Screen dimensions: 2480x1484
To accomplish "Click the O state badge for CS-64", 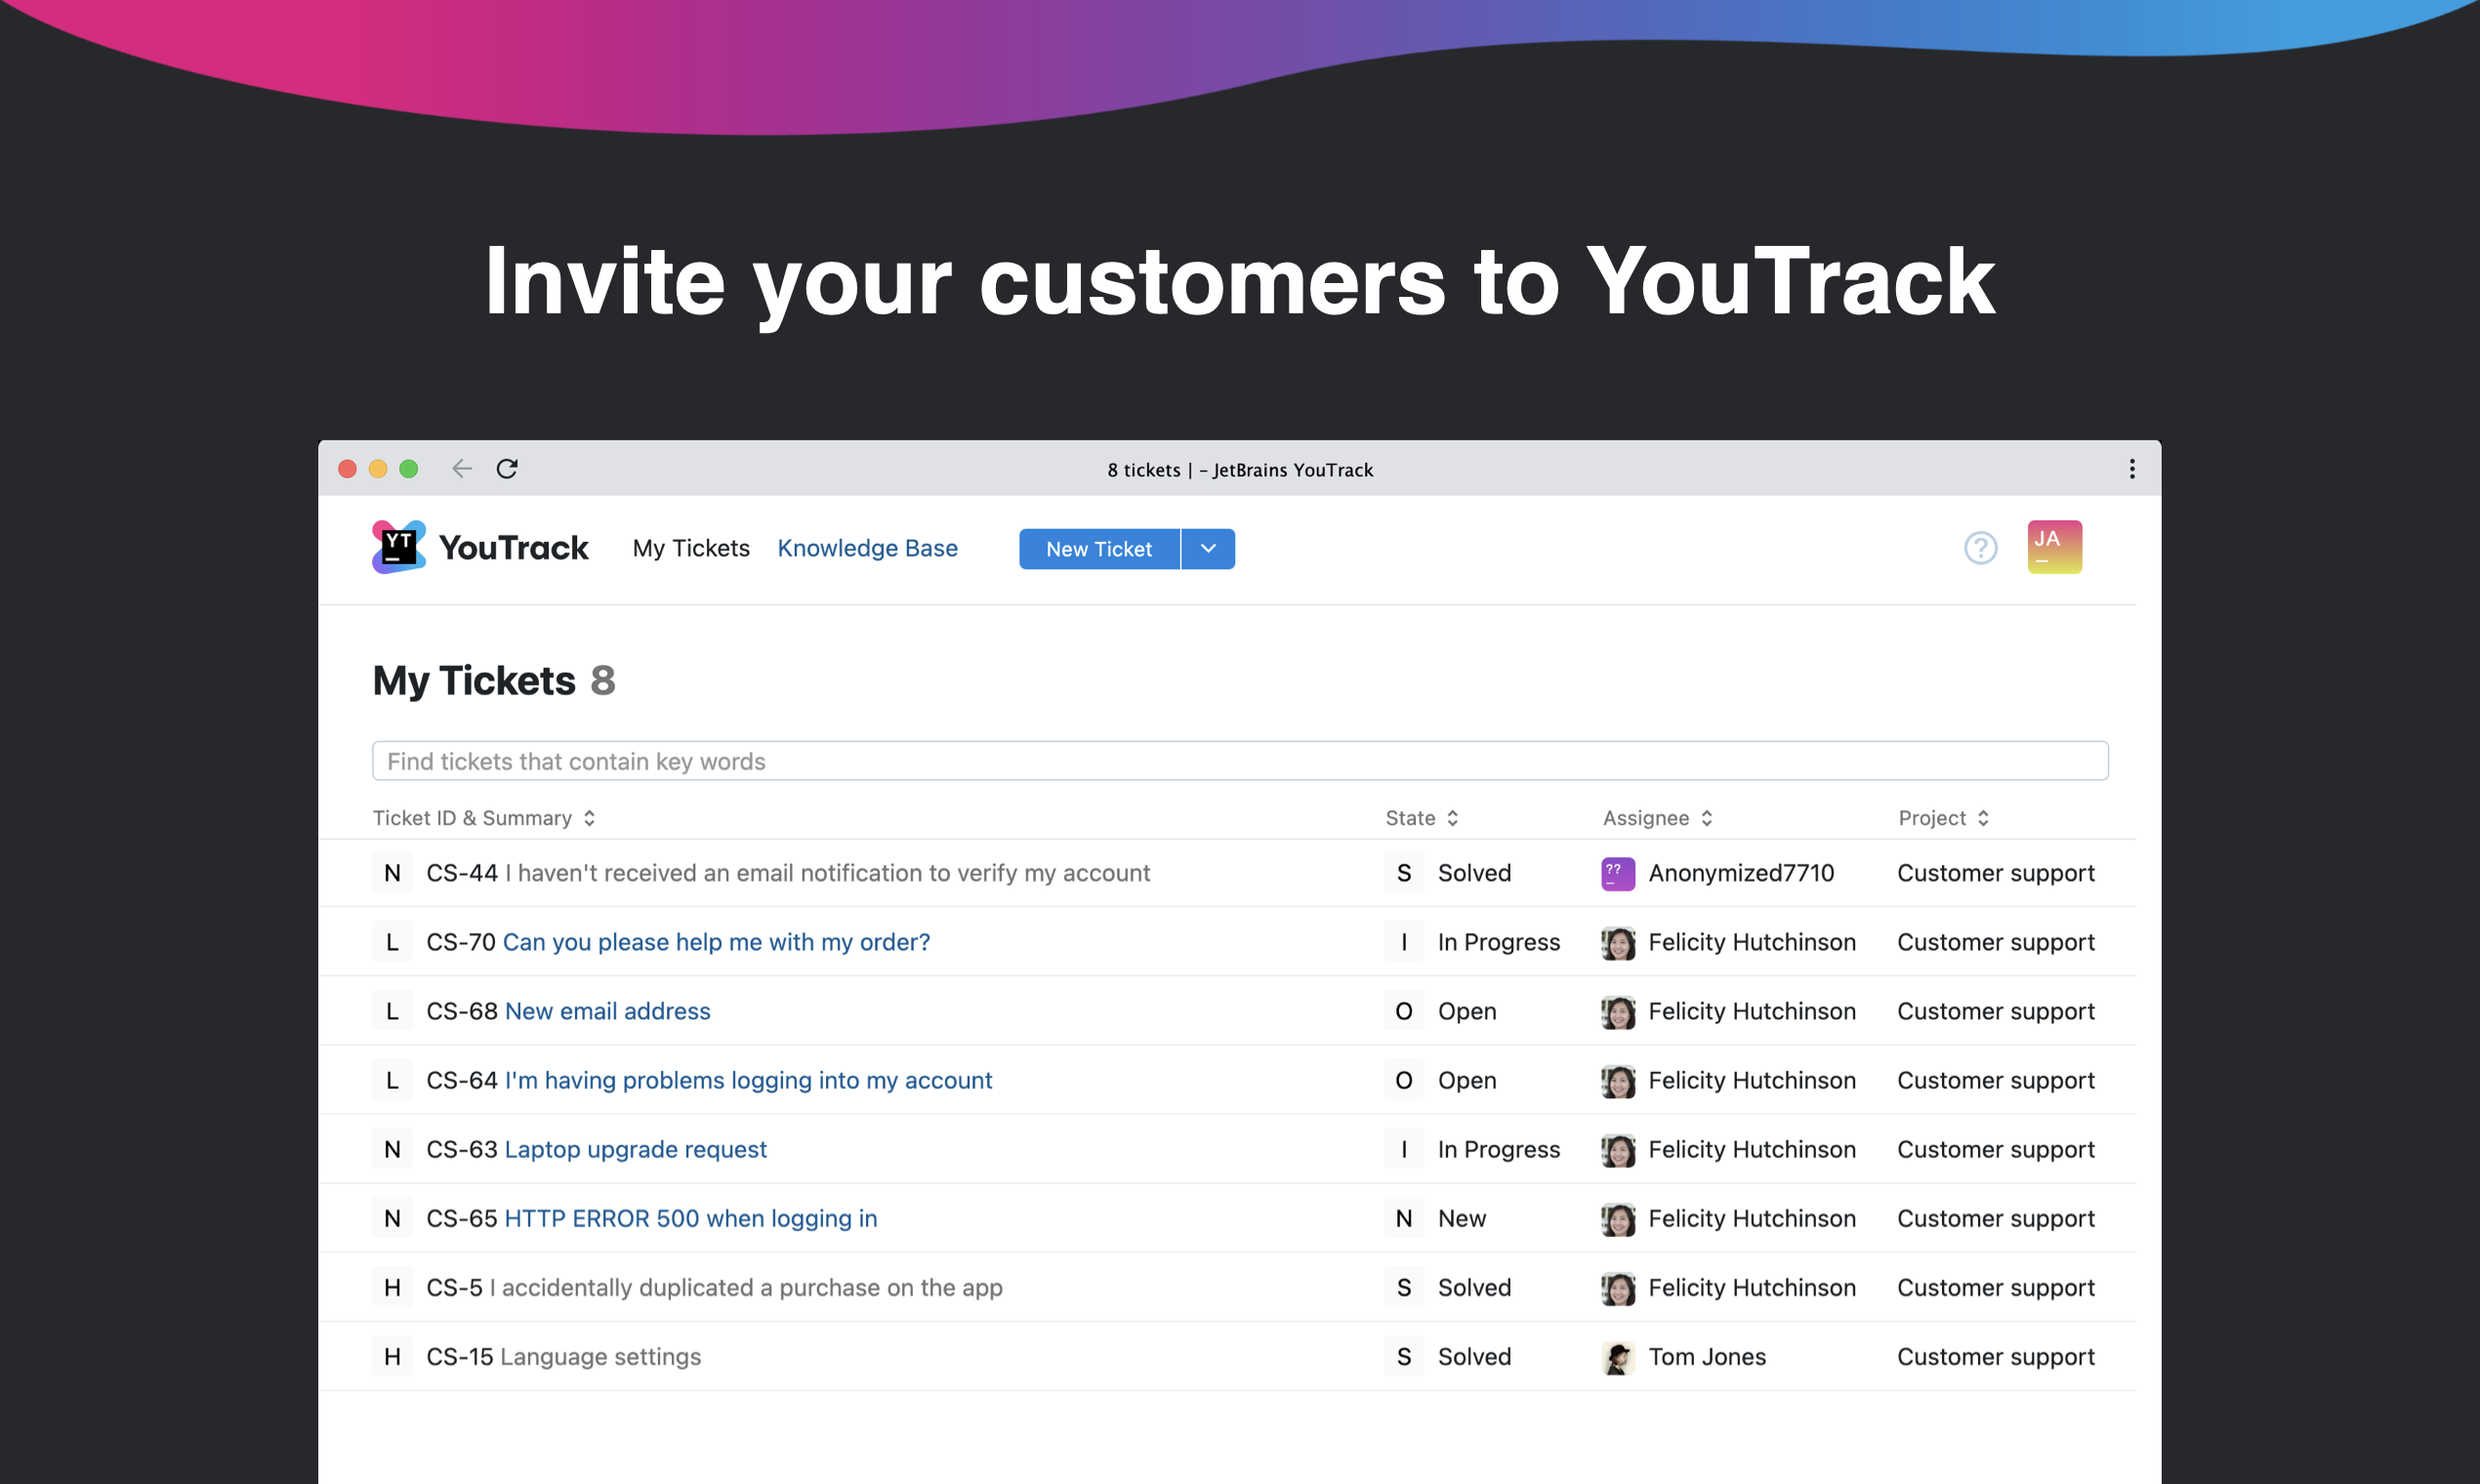I will pos(1404,1080).
